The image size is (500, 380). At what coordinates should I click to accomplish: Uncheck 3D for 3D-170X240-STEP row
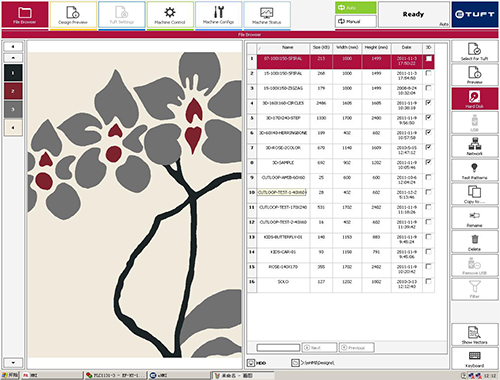(429, 118)
